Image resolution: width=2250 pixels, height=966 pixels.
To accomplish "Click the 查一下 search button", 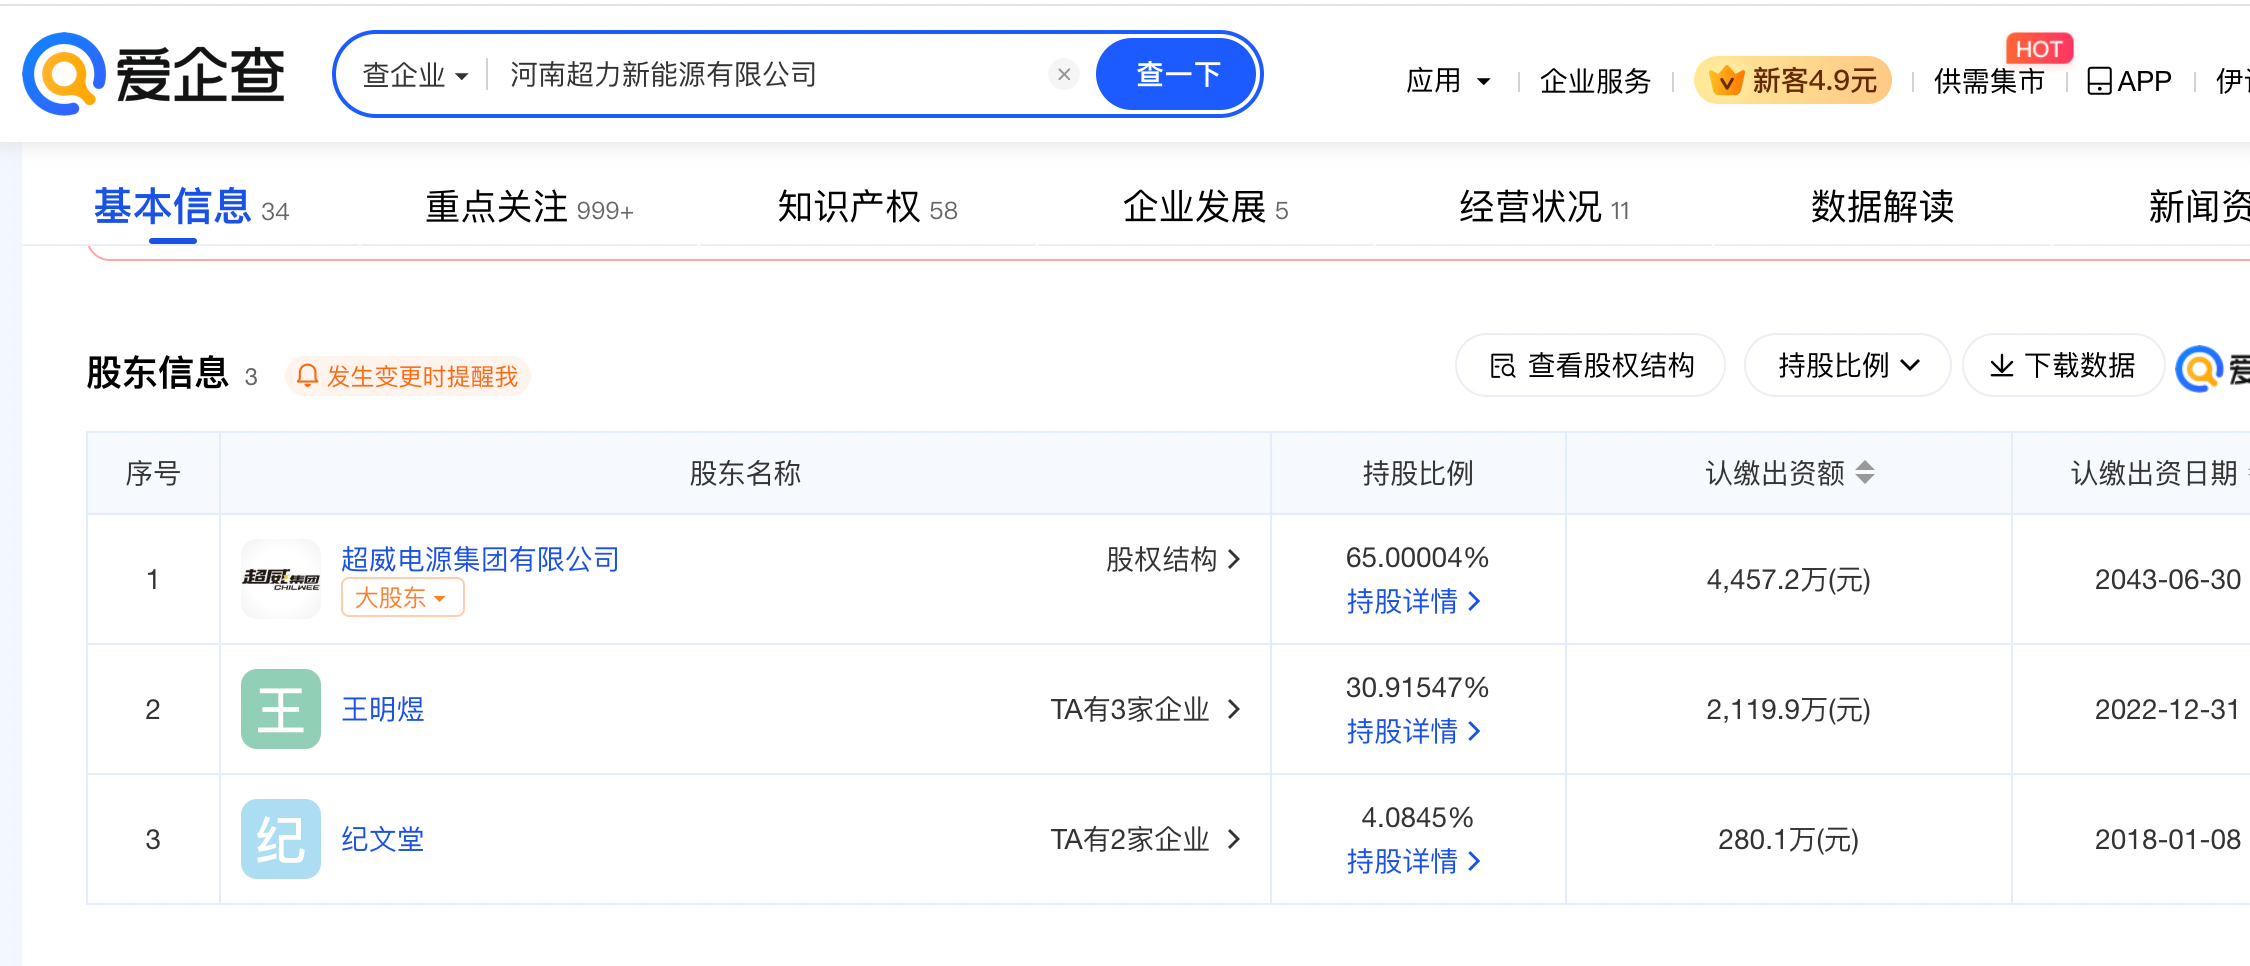I will [1177, 74].
